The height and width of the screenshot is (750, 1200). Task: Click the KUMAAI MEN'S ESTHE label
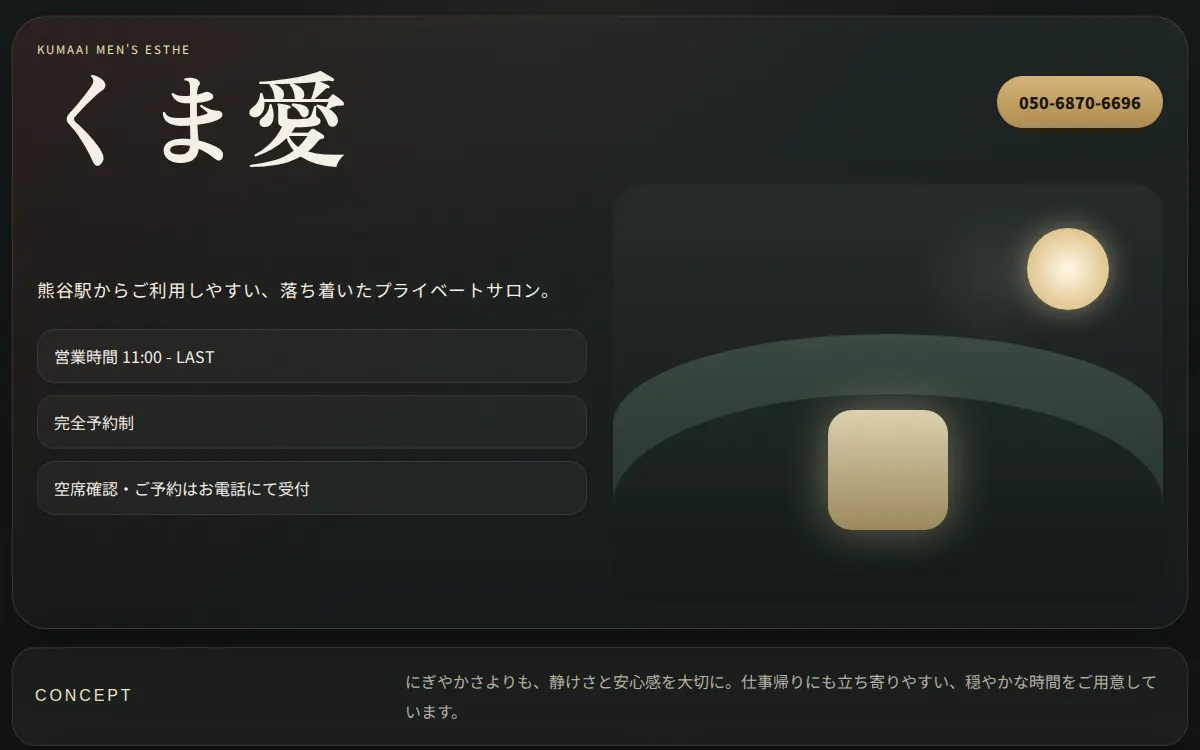113,50
